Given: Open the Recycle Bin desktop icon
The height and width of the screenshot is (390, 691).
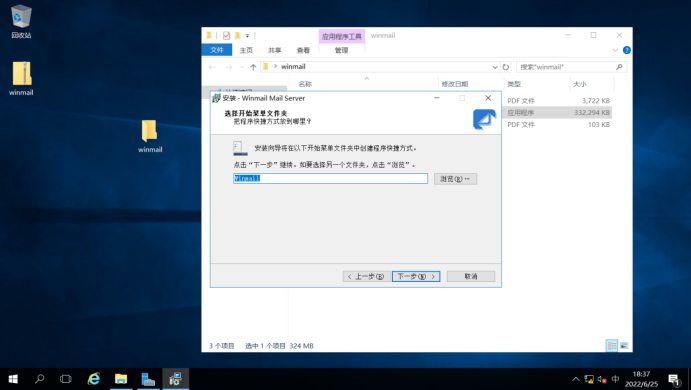Looking at the screenshot, I should point(21,21).
